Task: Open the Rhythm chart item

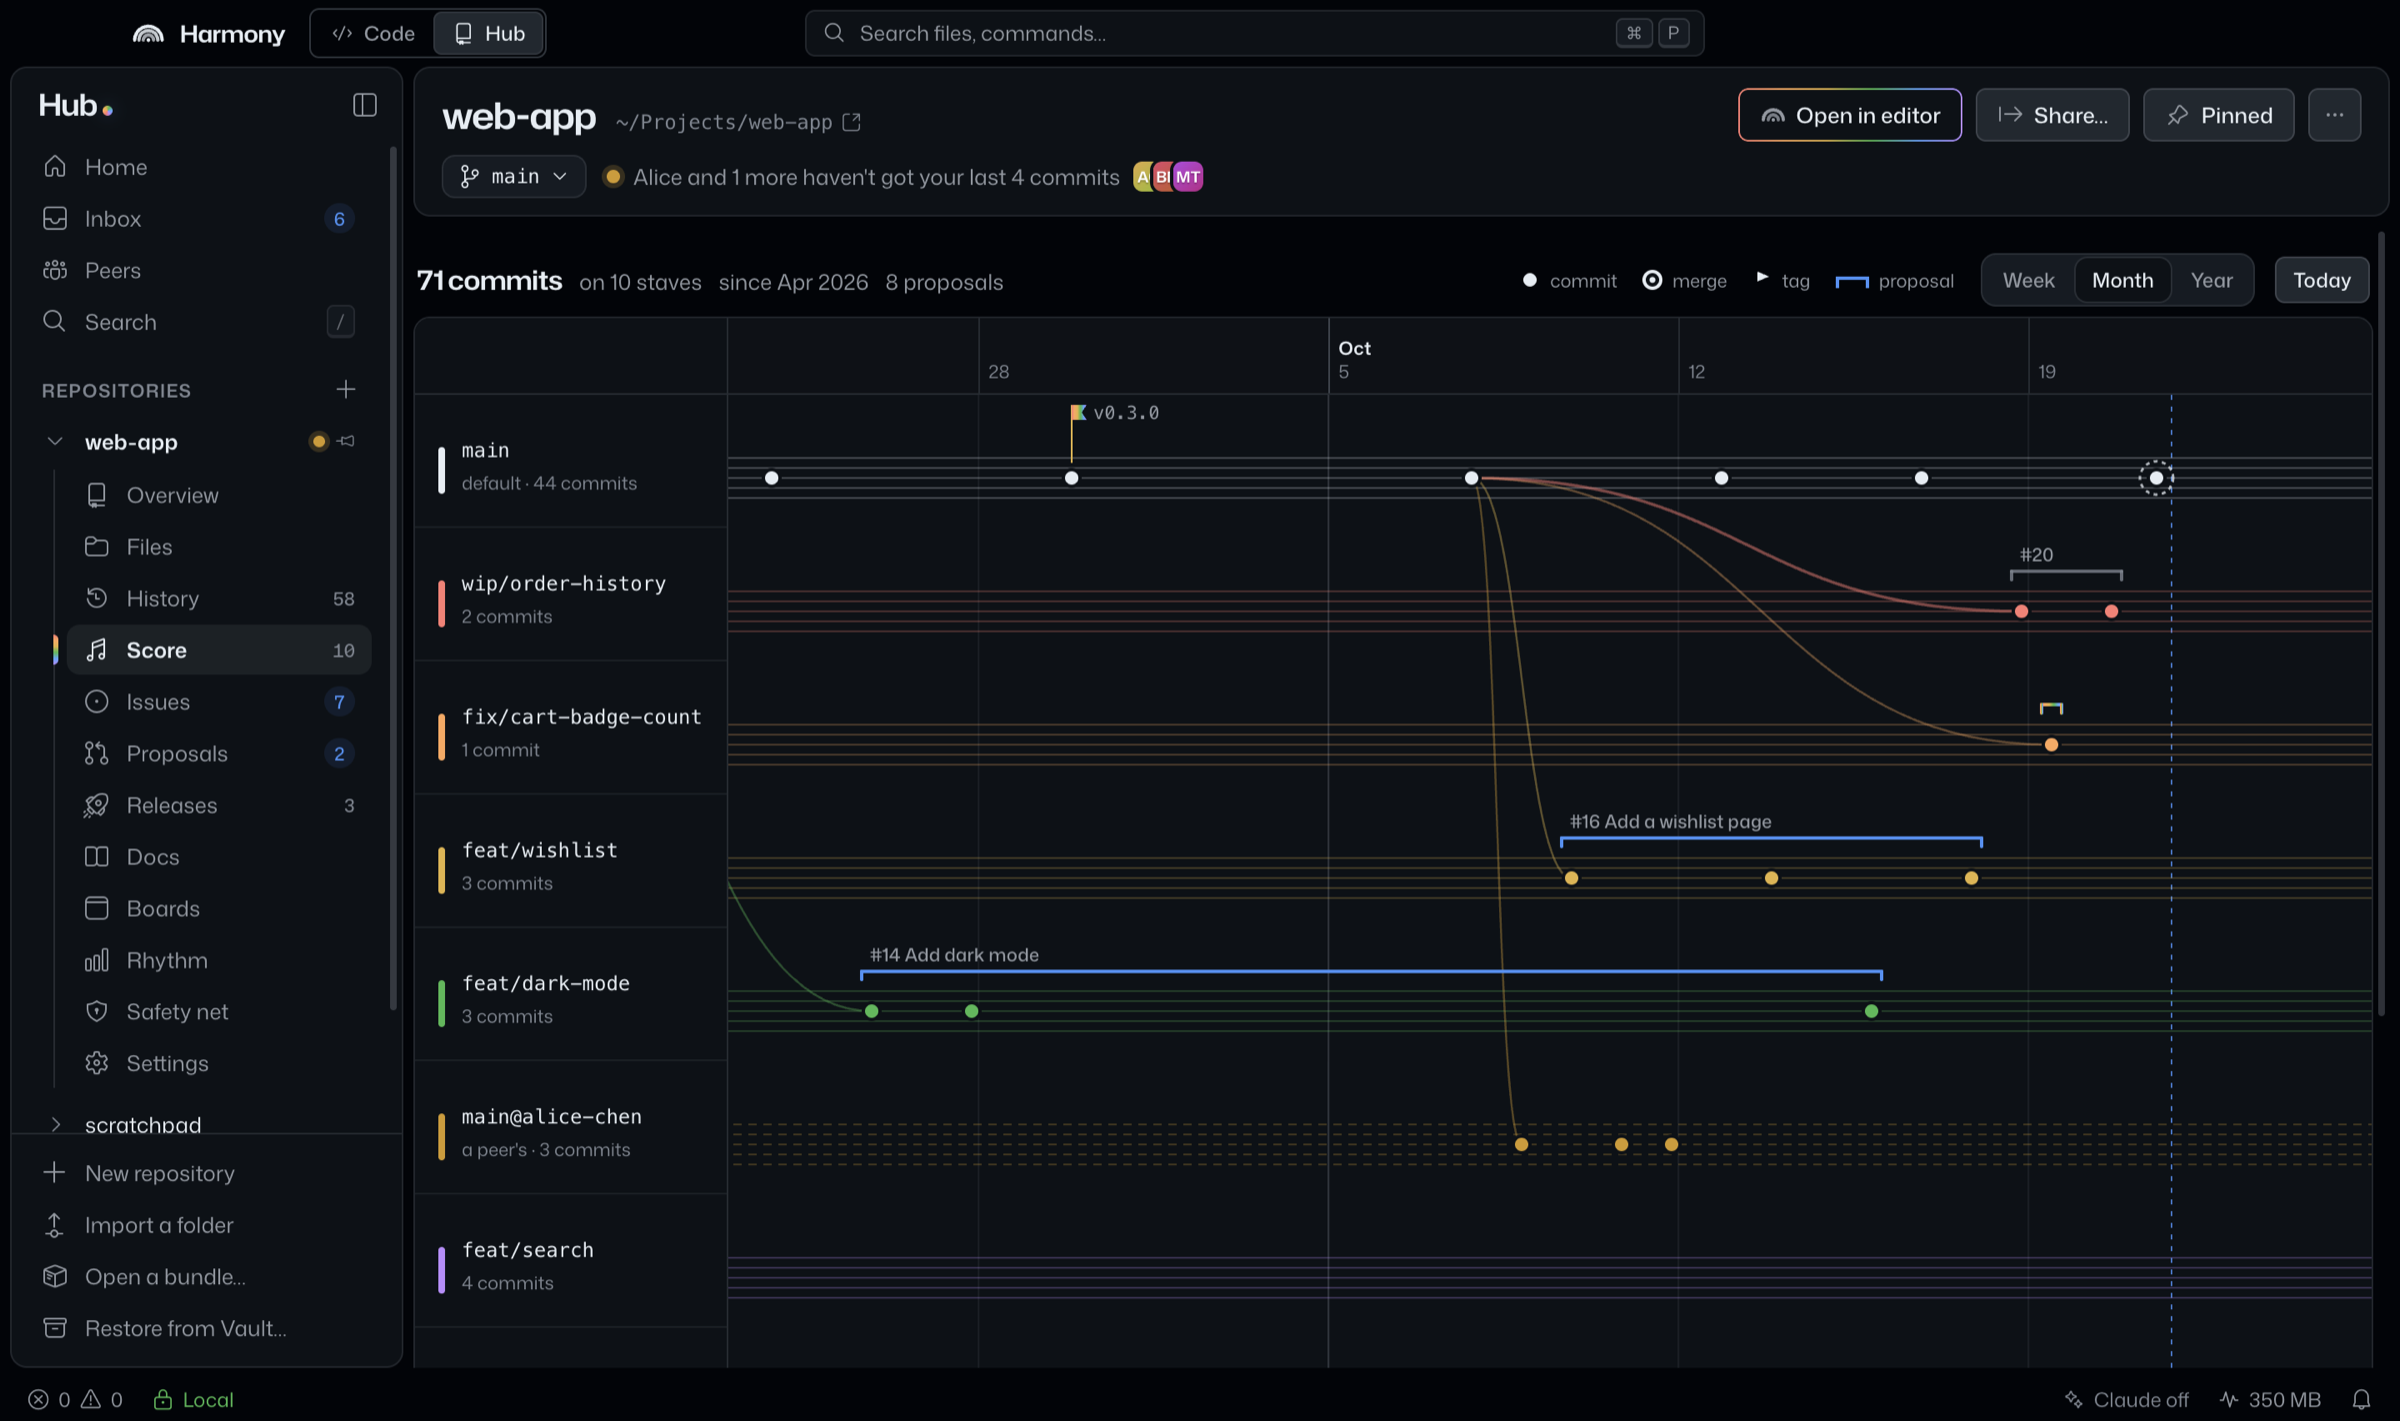Action: tap(219, 960)
